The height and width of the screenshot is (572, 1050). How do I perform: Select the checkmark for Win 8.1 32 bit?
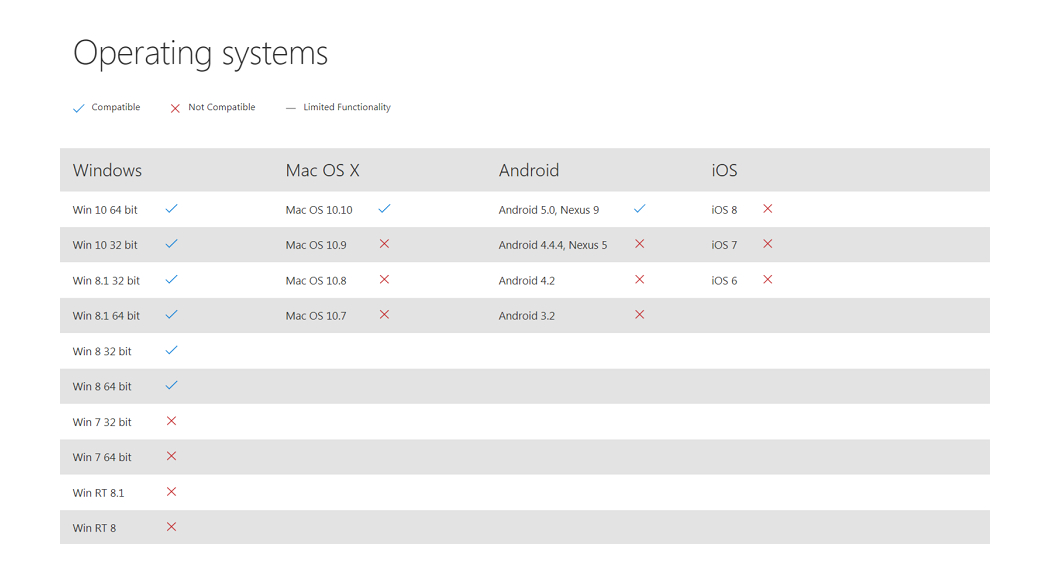[x=171, y=279]
